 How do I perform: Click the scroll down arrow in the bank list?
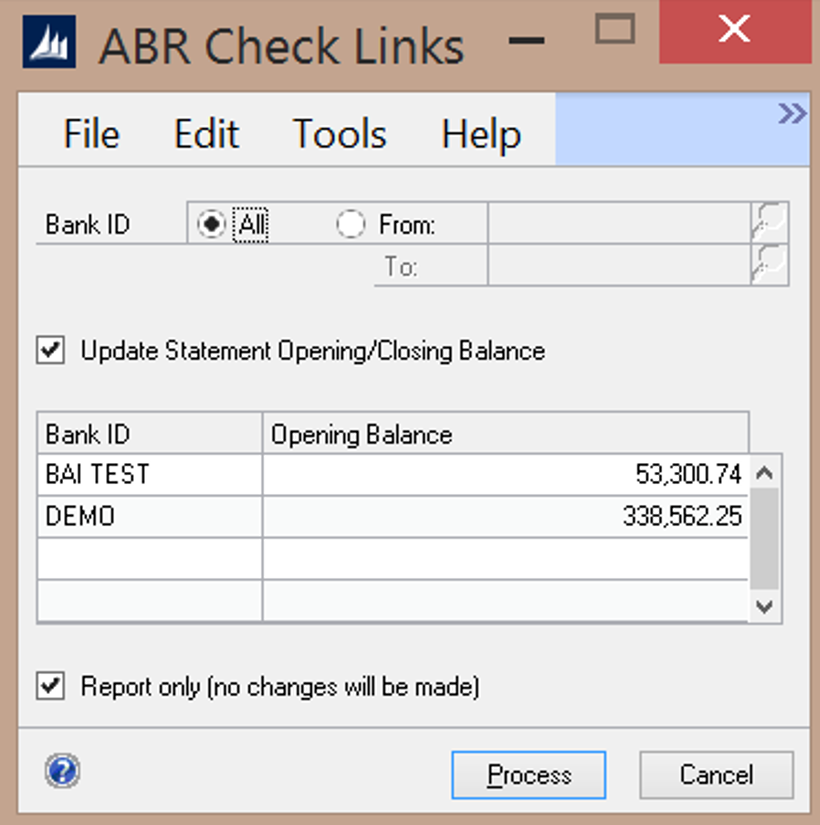click(765, 606)
